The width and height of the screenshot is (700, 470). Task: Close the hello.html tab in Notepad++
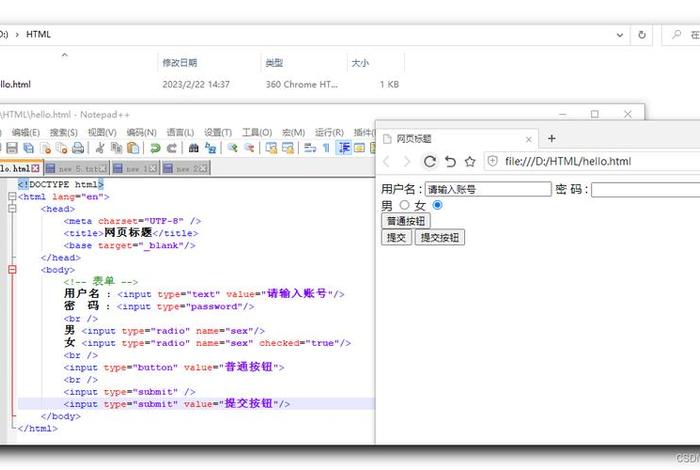[35, 168]
